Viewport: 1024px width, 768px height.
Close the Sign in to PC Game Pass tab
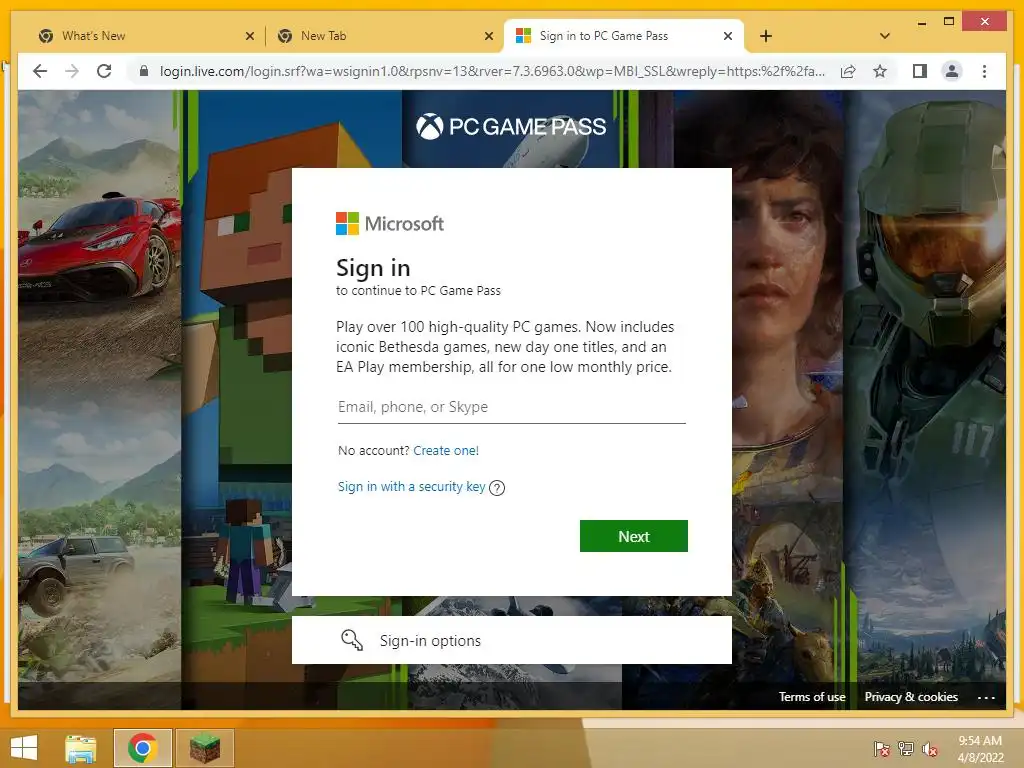click(x=728, y=36)
